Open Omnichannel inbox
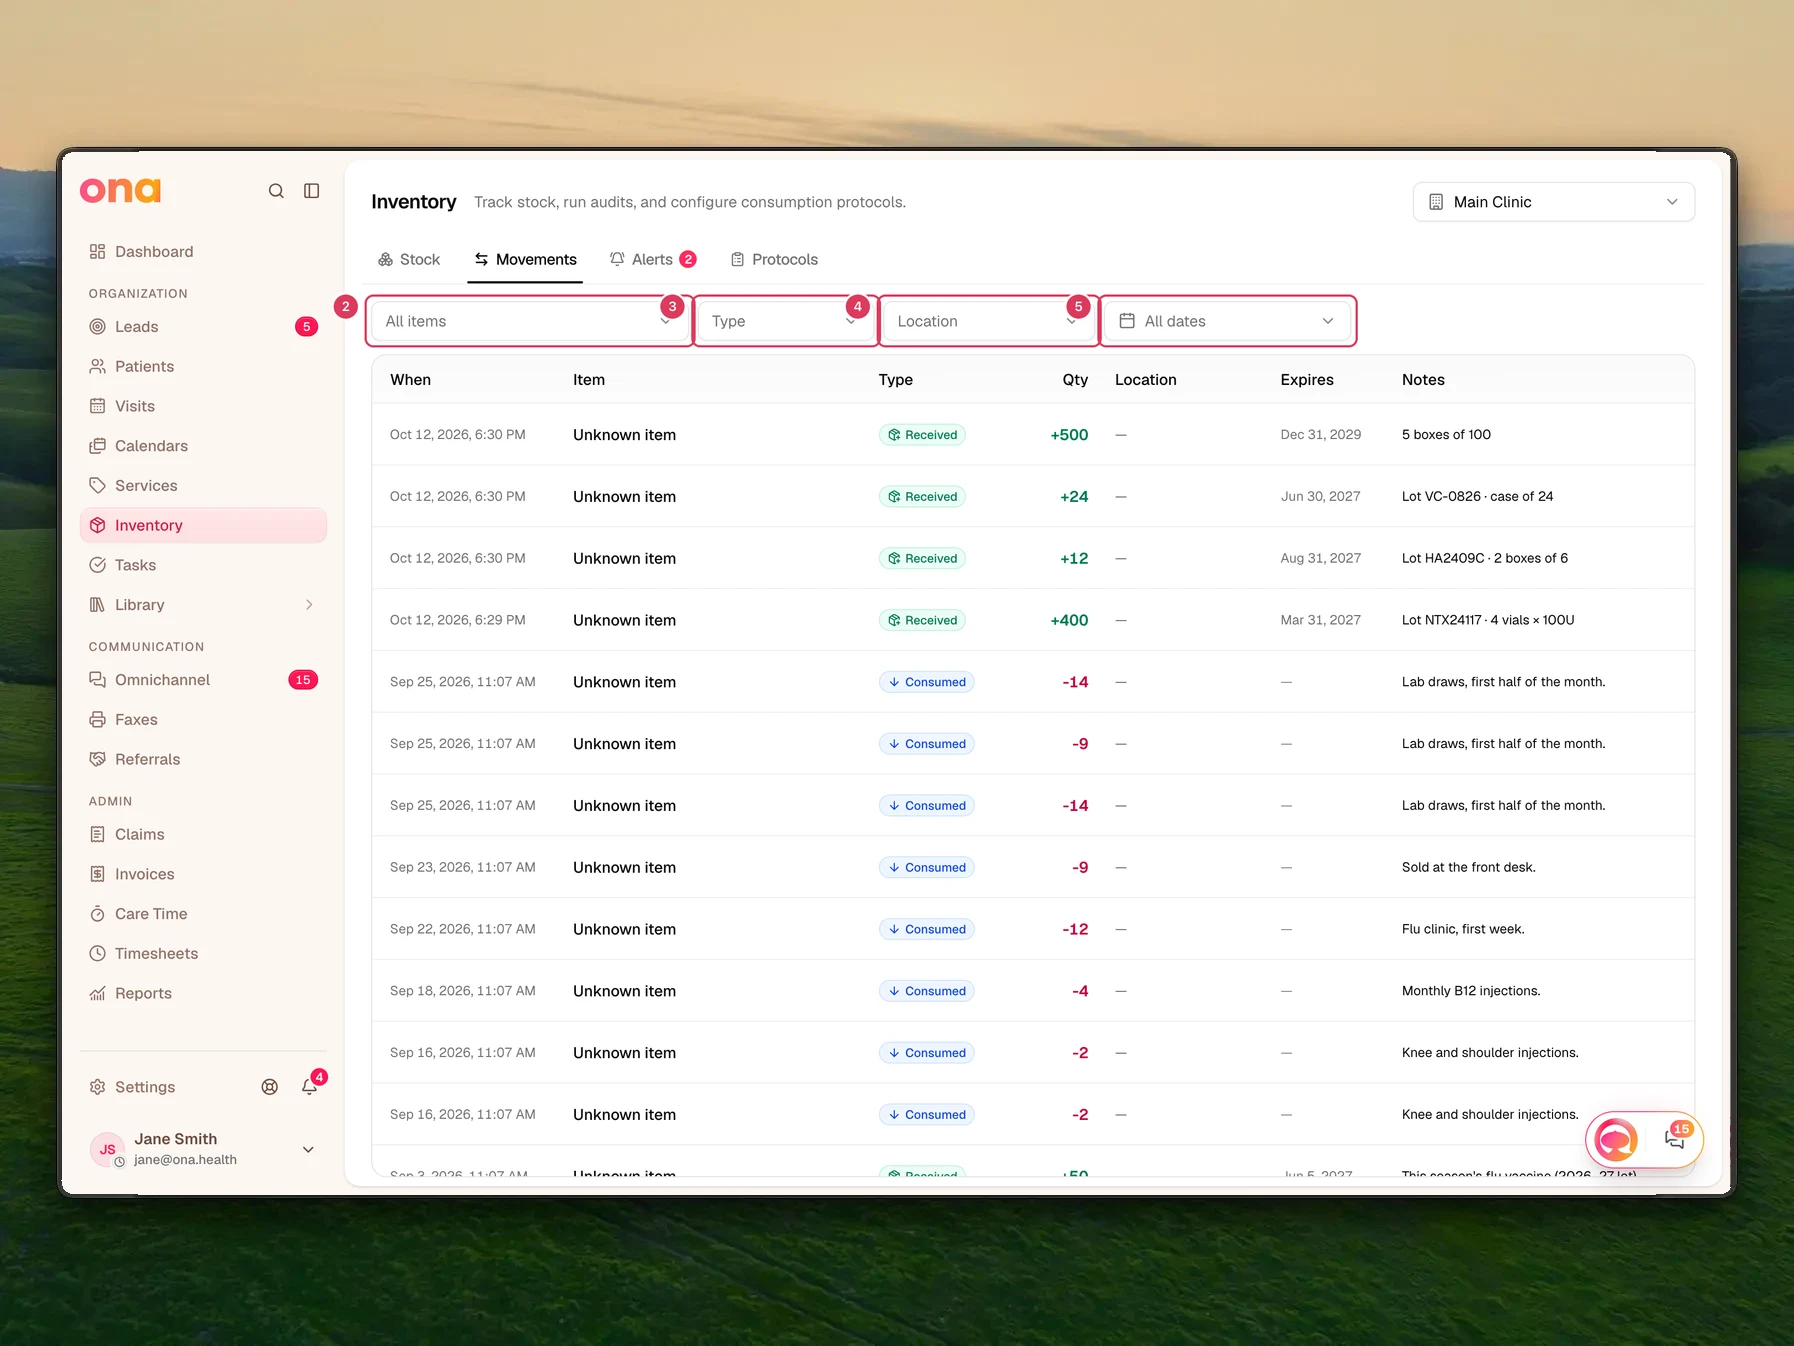Screen dimensions: 1794x1346 point(203,680)
